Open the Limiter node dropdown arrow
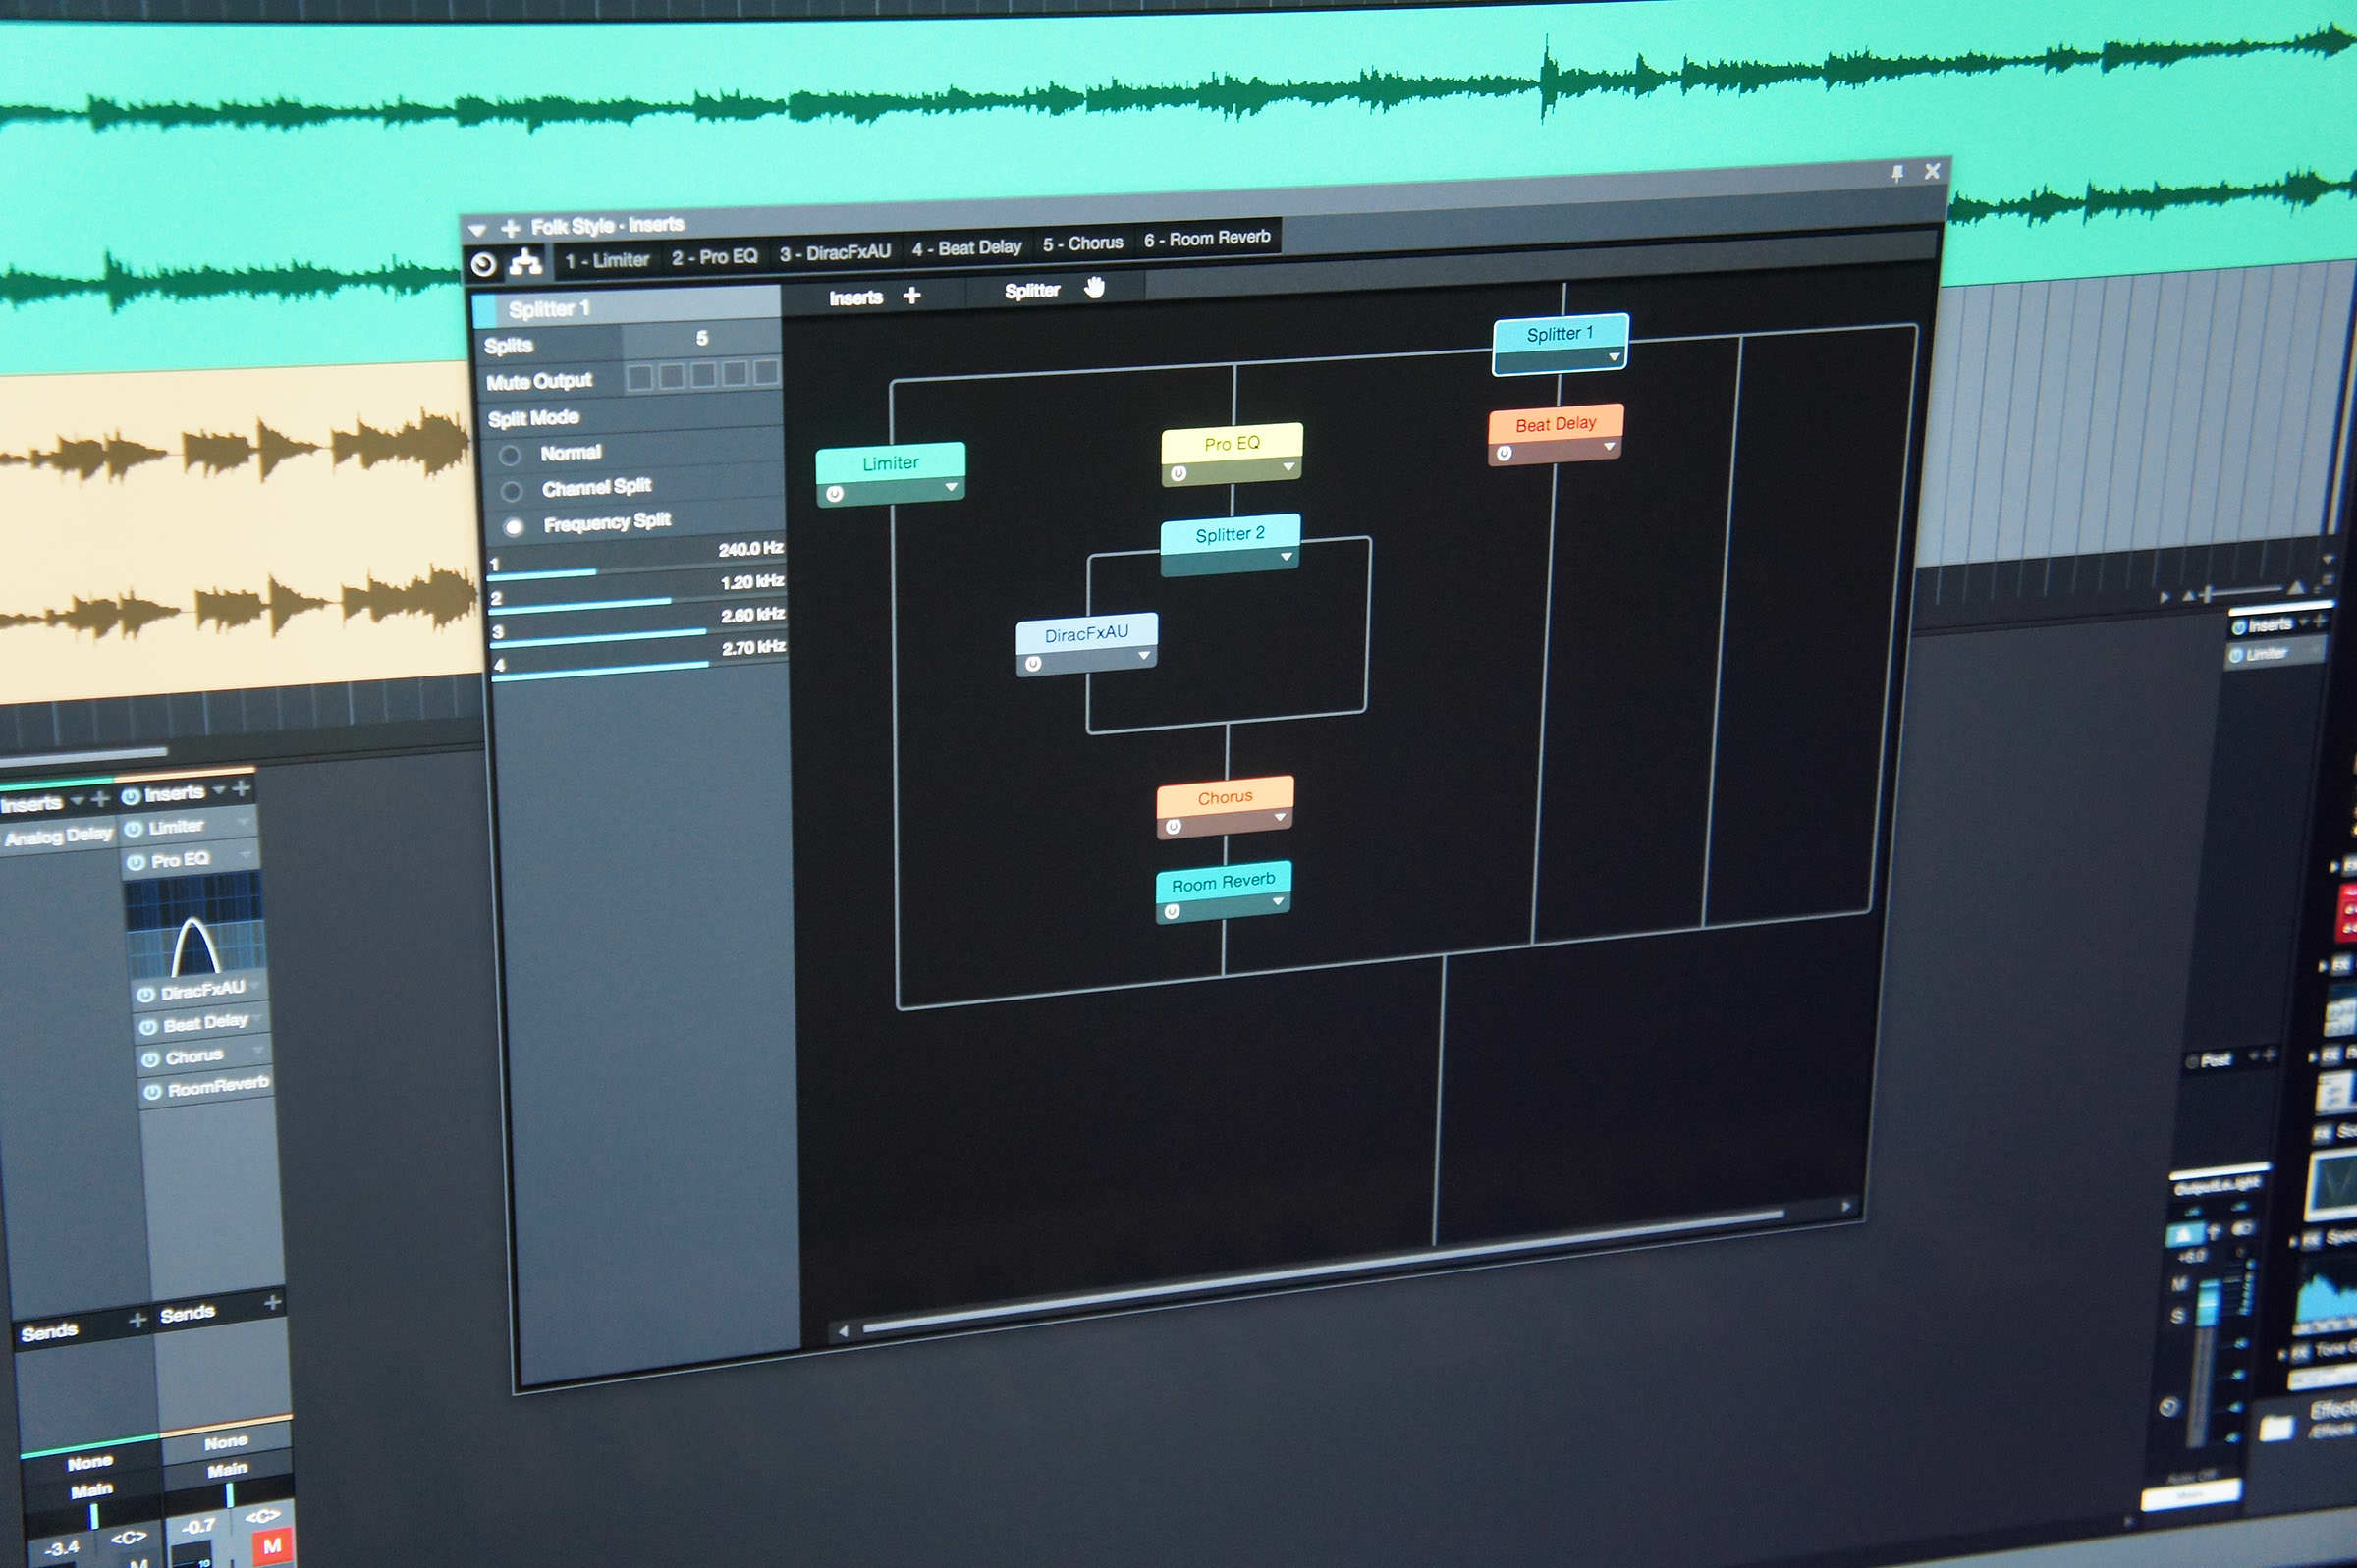Image resolution: width=2357 pixels, height=1568 pixels. pyautogui.click(x=951, y=487)
